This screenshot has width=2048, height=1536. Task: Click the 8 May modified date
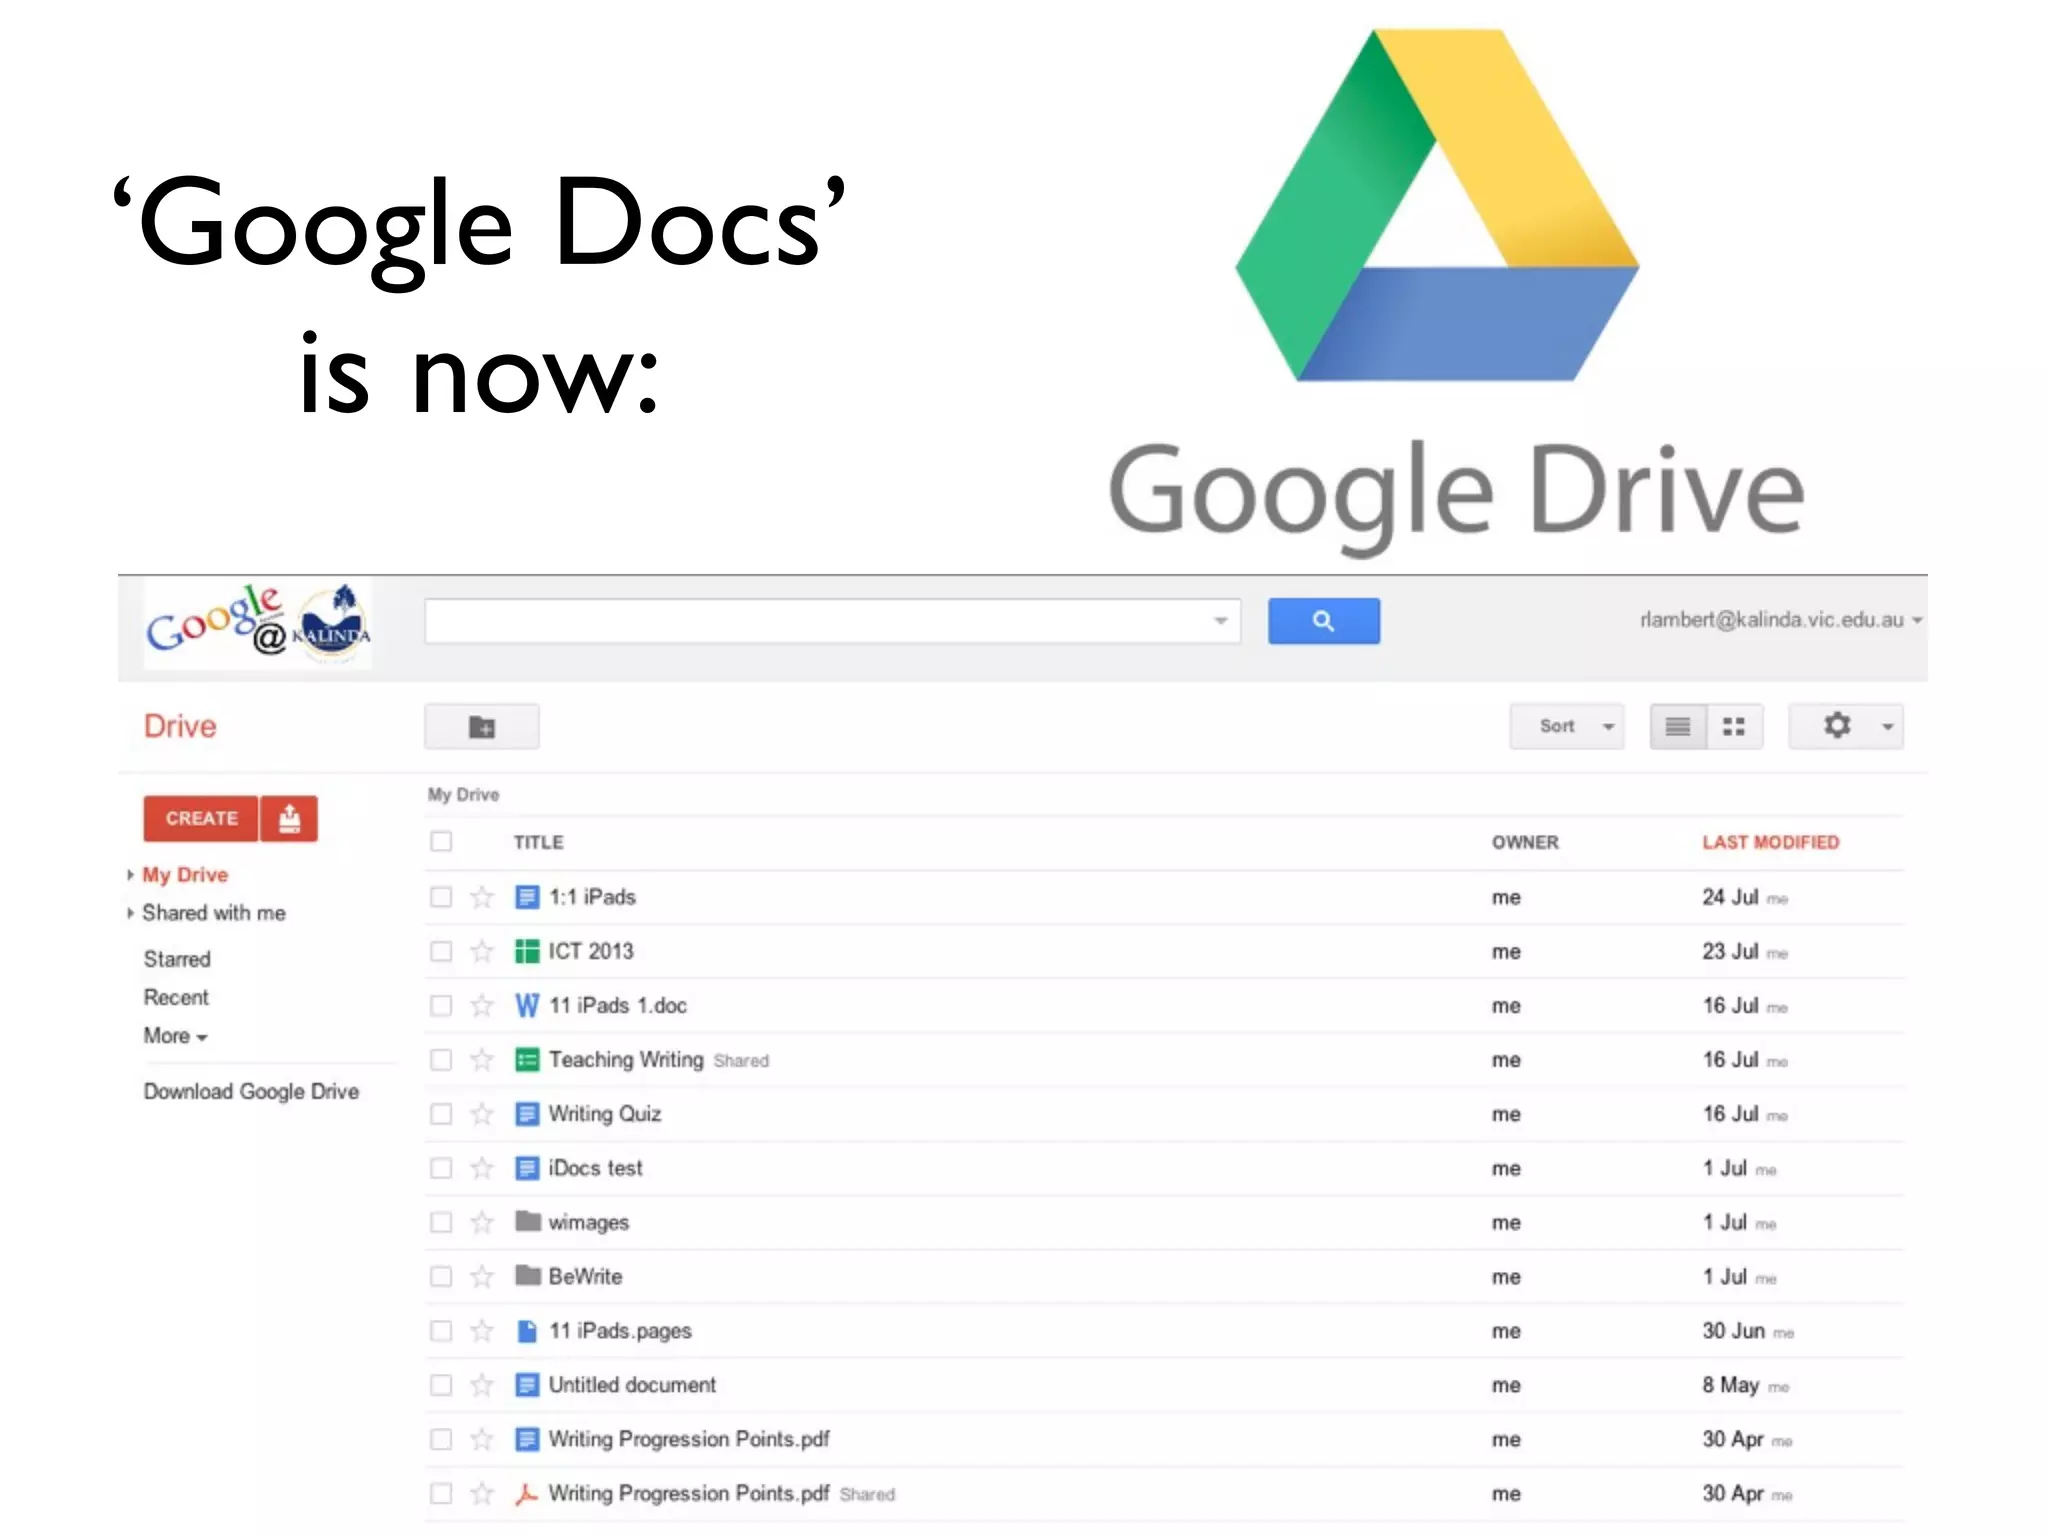pos(1731,1385)
